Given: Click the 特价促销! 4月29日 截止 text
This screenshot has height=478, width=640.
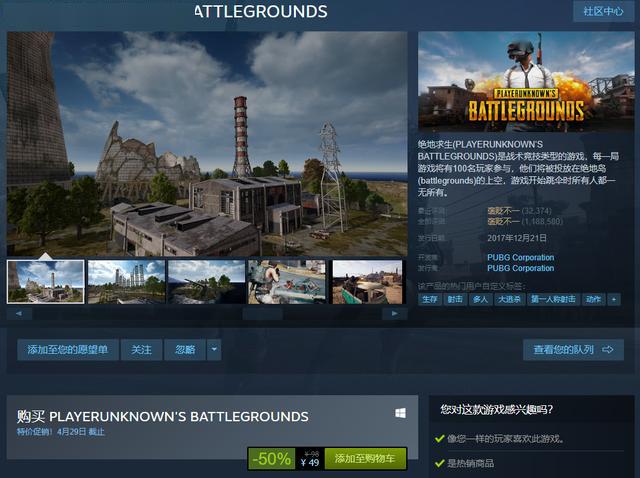Looking at the screenshot, I should 60,432.
